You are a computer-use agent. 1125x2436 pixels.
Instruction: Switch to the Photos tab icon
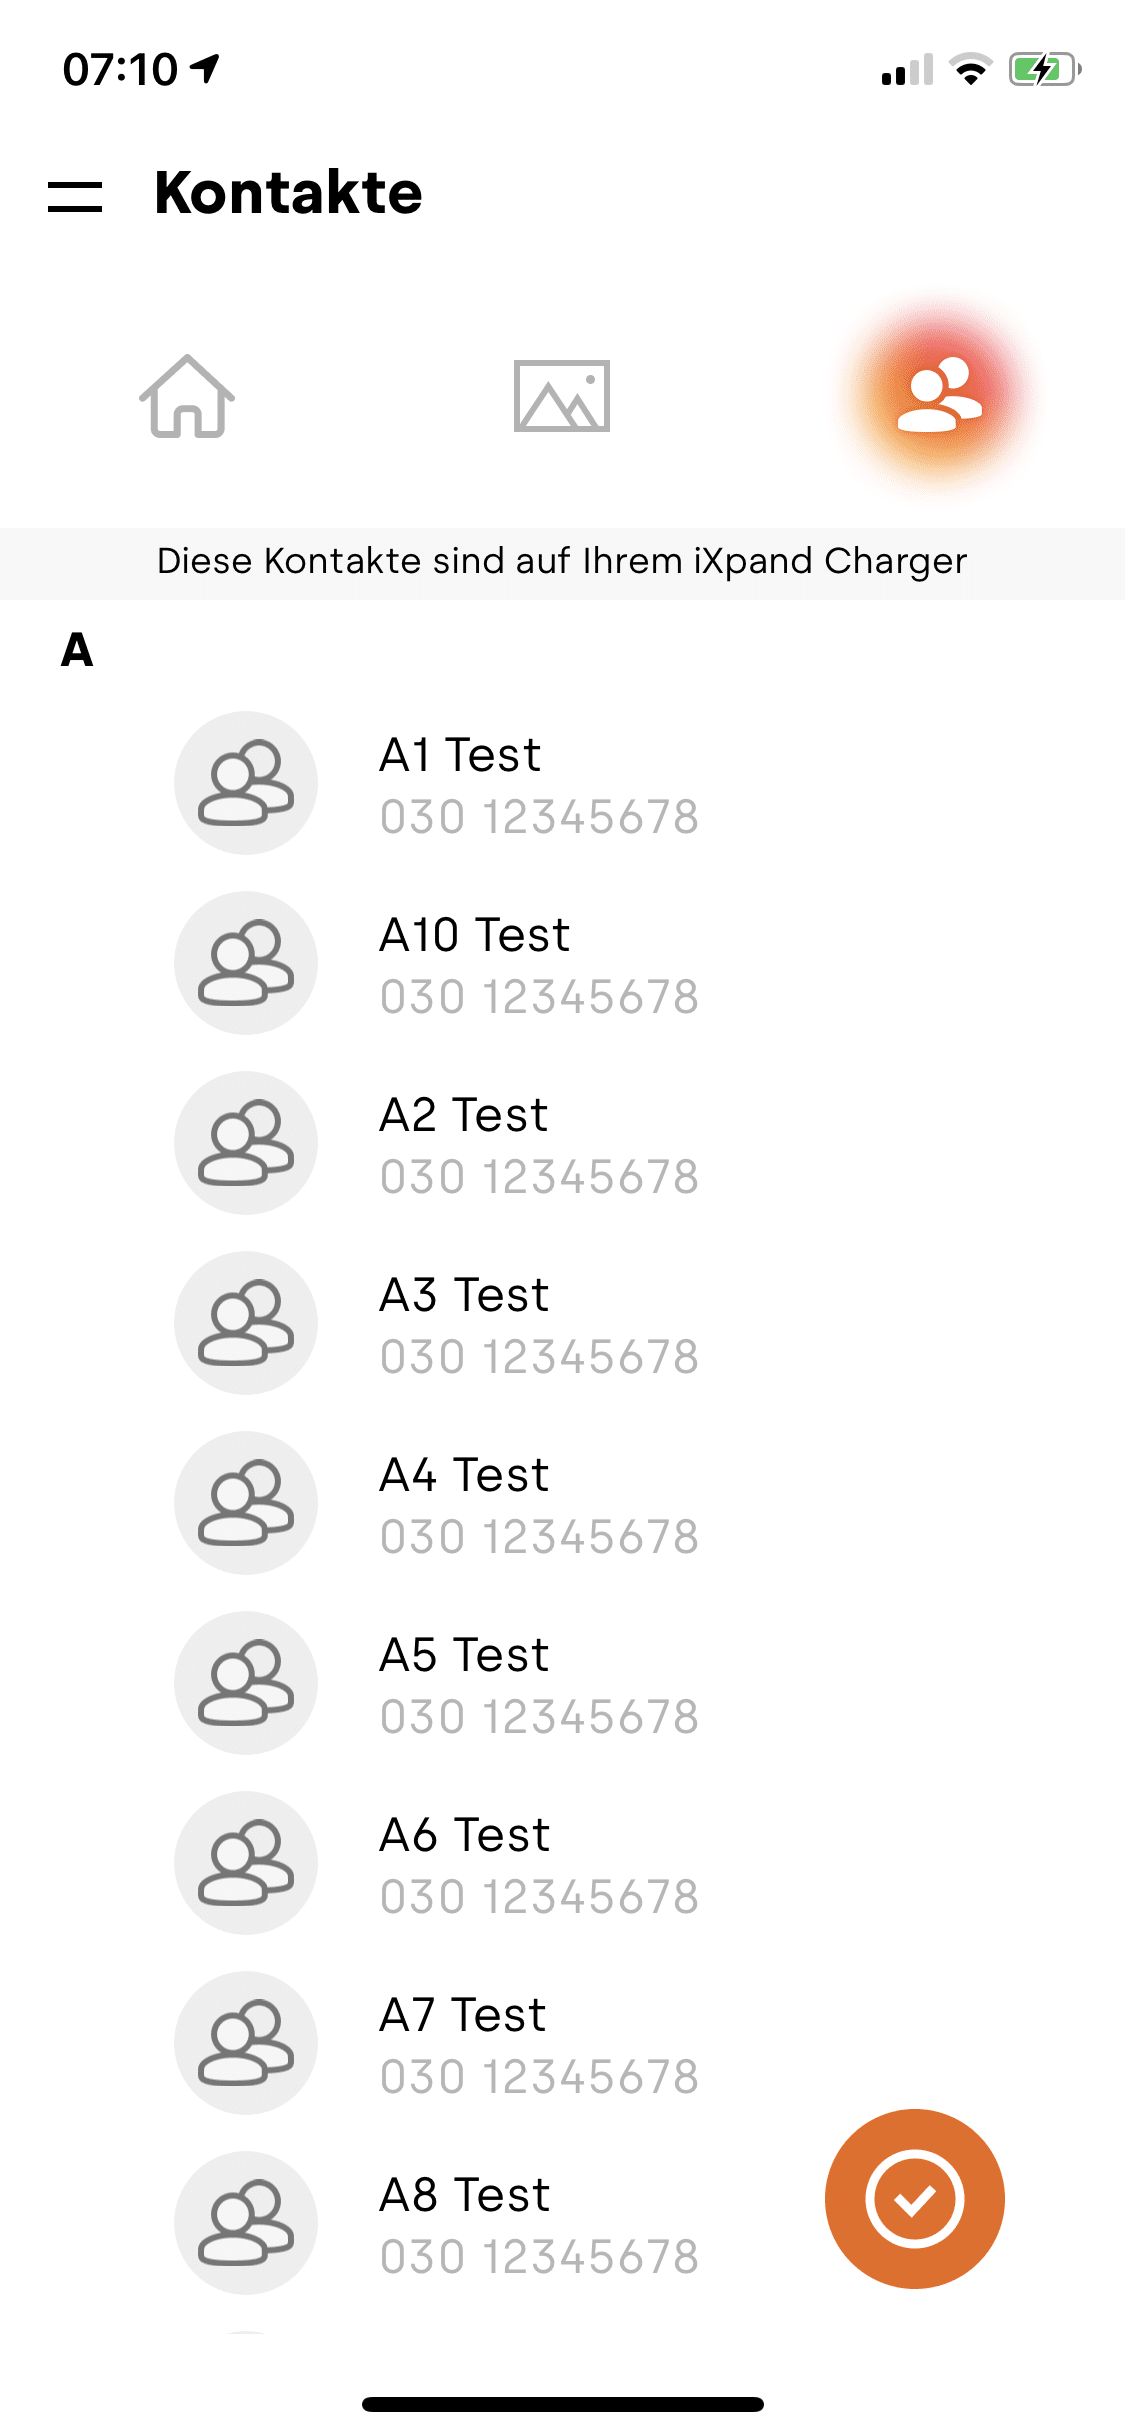pos(561,396)
